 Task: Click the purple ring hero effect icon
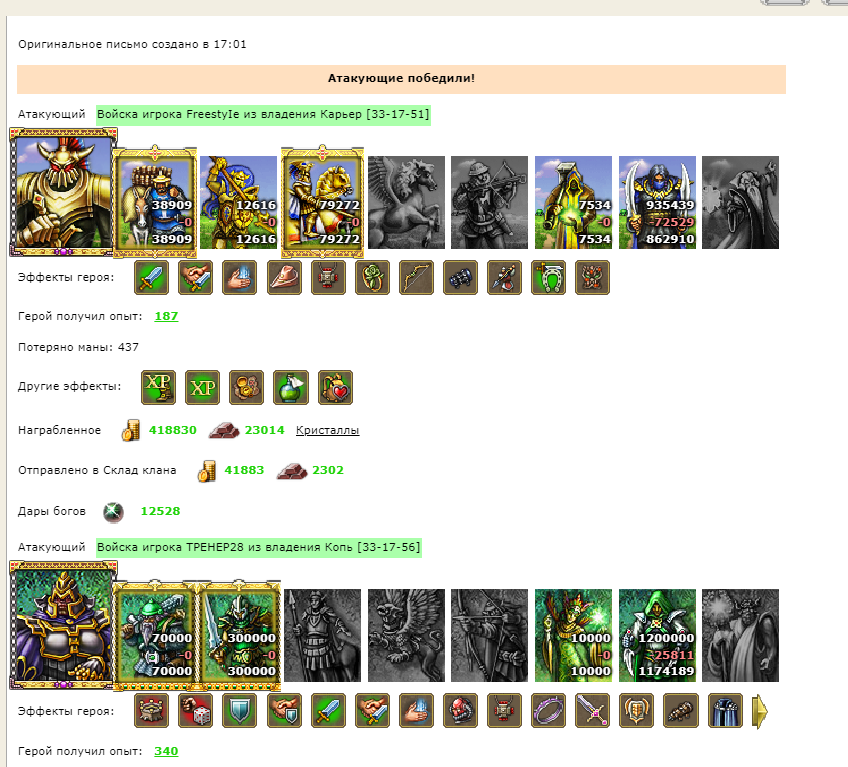click(548, 711)
